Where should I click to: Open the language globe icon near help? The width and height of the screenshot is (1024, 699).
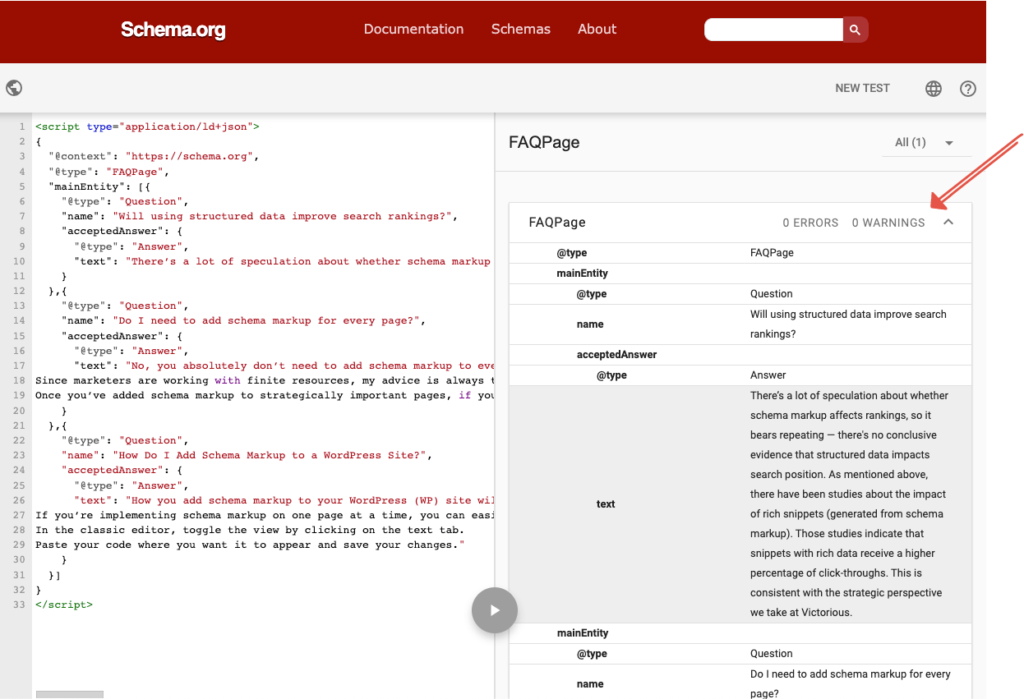click(x=933, y=88)
